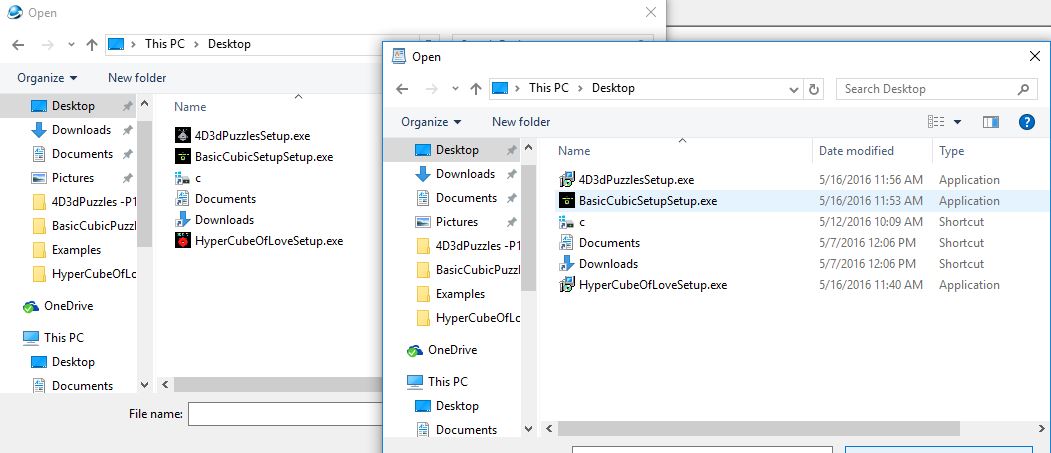Viewport: 1051px width, 453px height.
Task: Click change view icon in front dialog
Action: pyautogui.click(x=936, y=122)
